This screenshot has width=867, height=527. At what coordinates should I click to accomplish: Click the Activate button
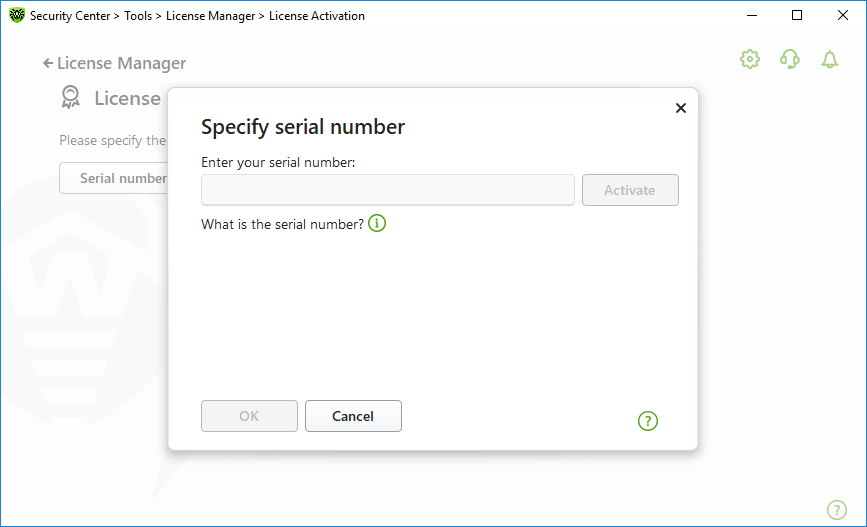tap(630, 190)
